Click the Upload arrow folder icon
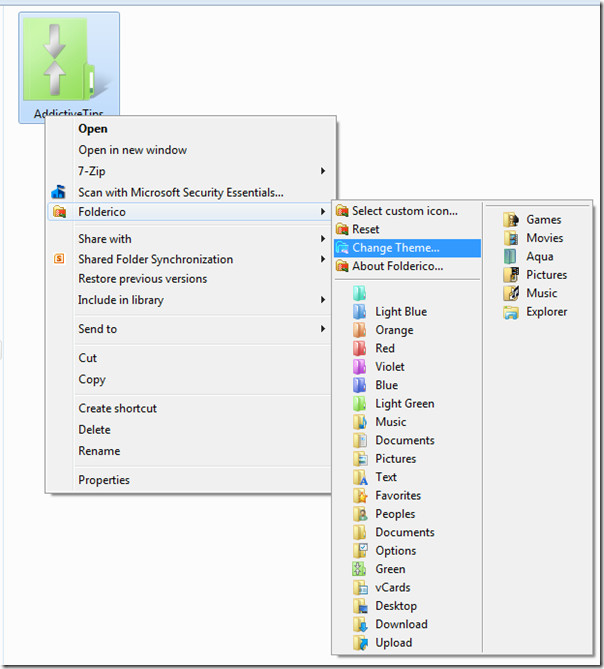 tap(360, 643)
